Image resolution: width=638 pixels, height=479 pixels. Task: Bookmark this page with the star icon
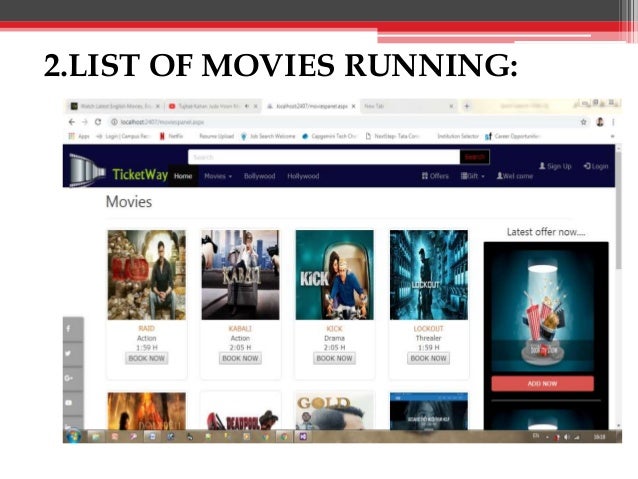[x=583, y=122]
